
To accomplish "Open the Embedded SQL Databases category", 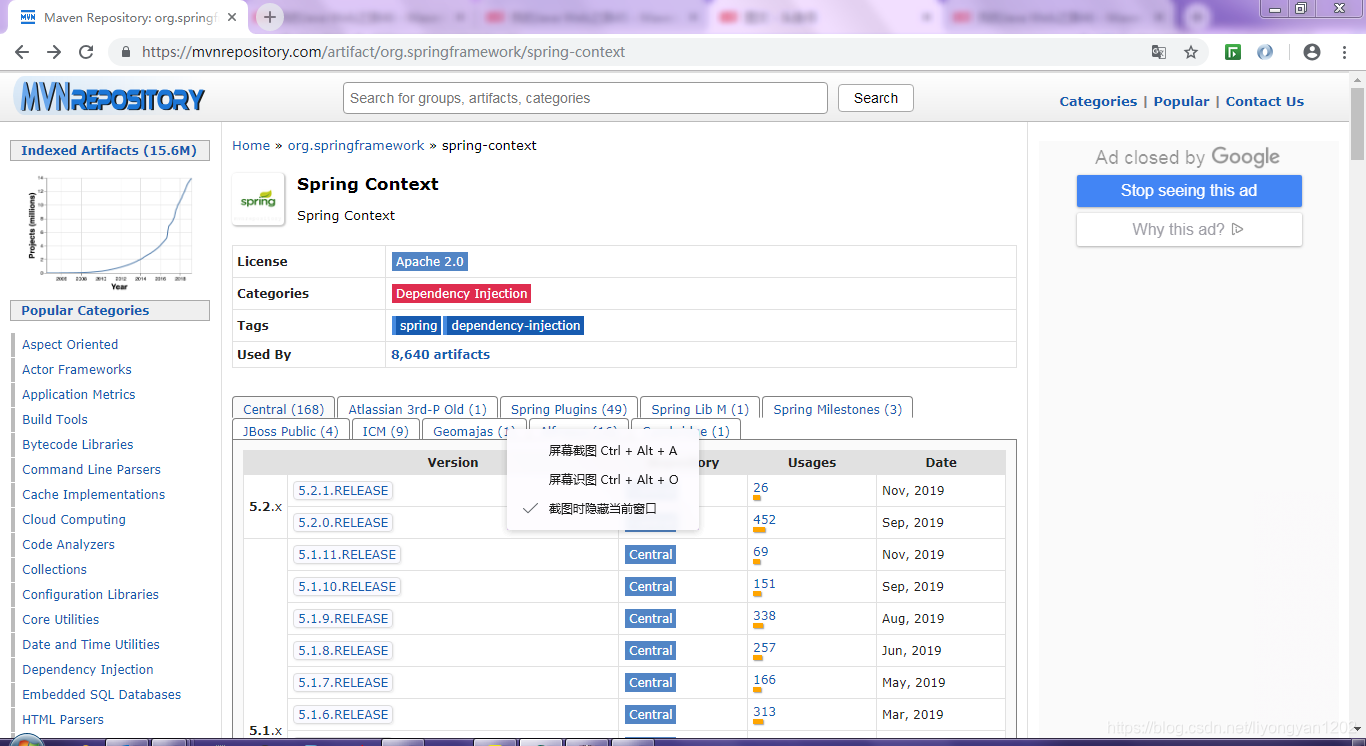I will pyautogui.click(x=102, y=694).
